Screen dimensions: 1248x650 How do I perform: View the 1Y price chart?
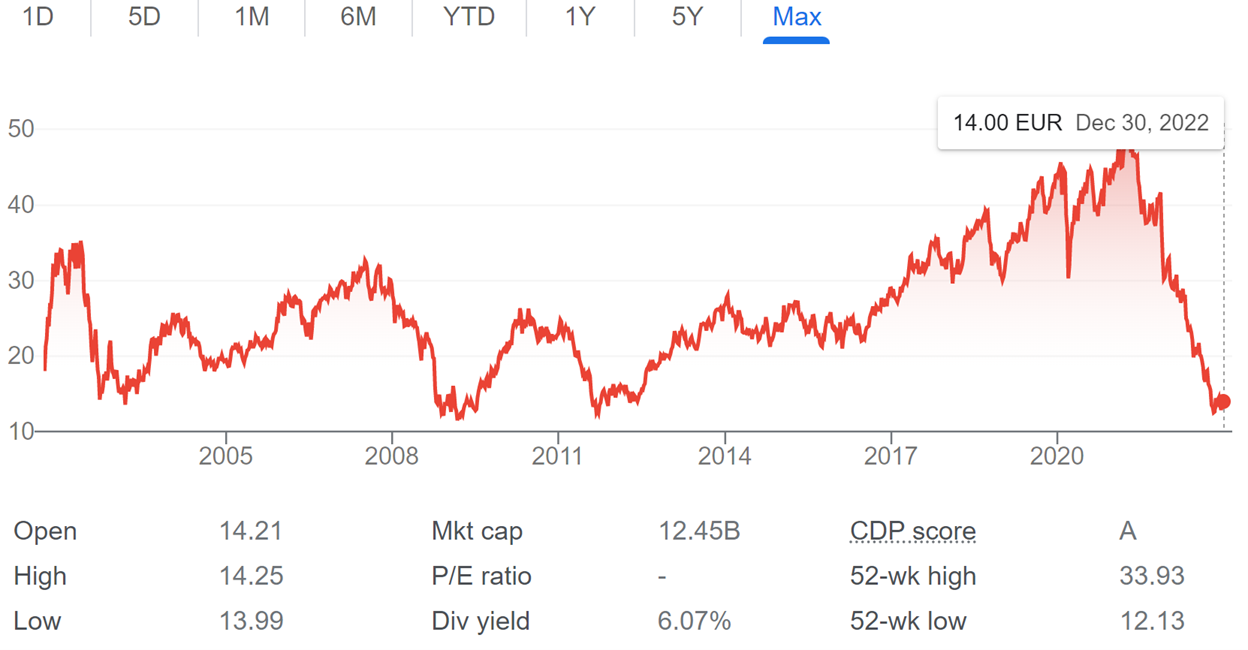click(x=578, y=17)
